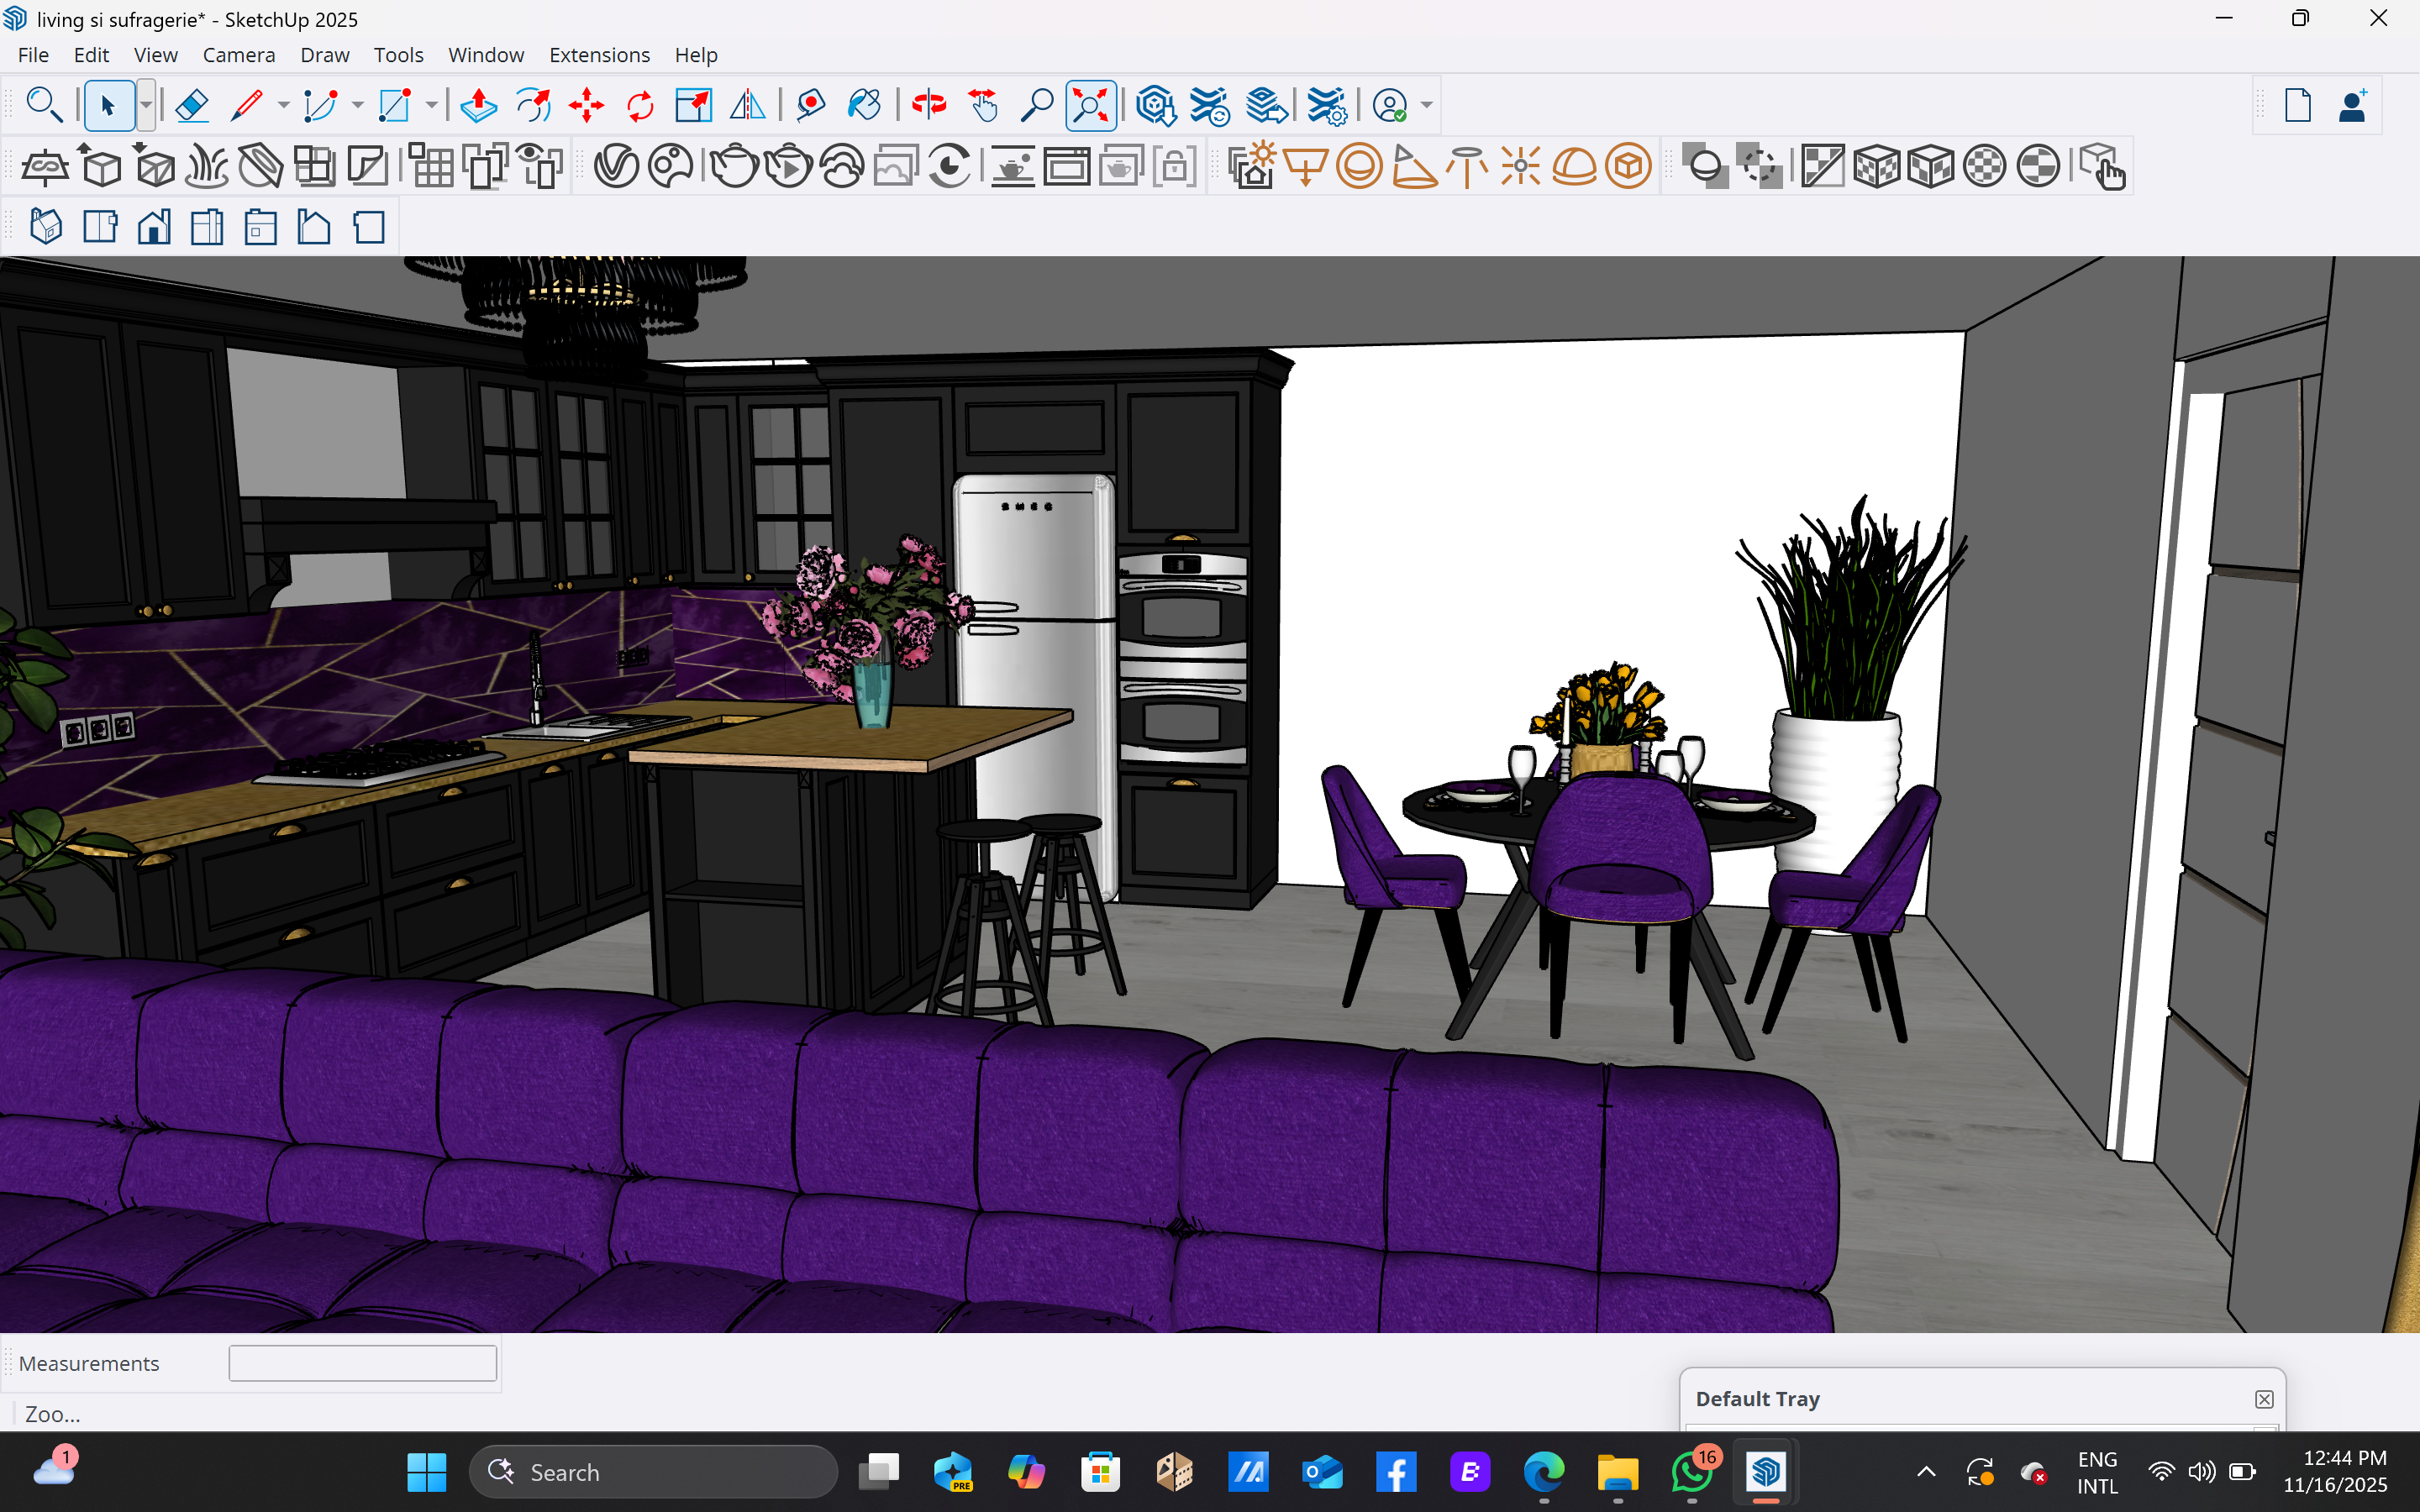
Task: Open the Line tool dropdown arrow
Action: point(284,105)
